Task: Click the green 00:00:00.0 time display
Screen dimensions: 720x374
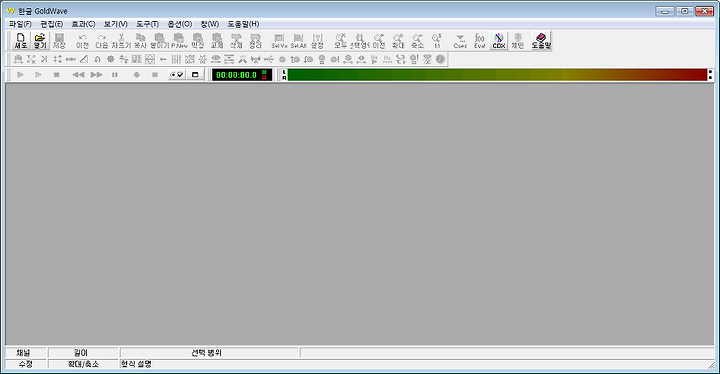Action: pyautogui.click(x=242, y=74)
